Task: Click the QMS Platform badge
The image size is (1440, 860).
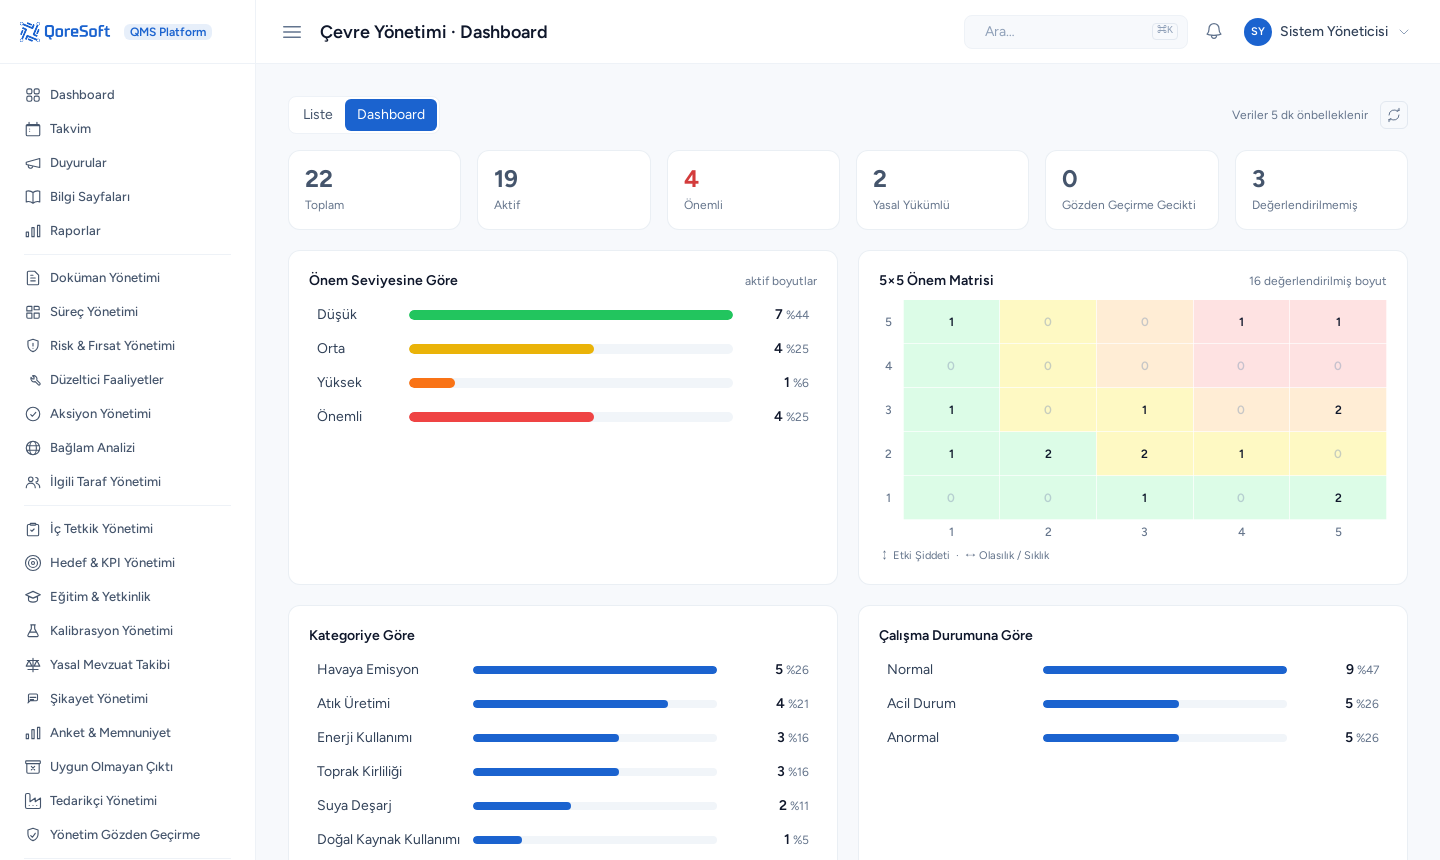Action: coord(168,32)
